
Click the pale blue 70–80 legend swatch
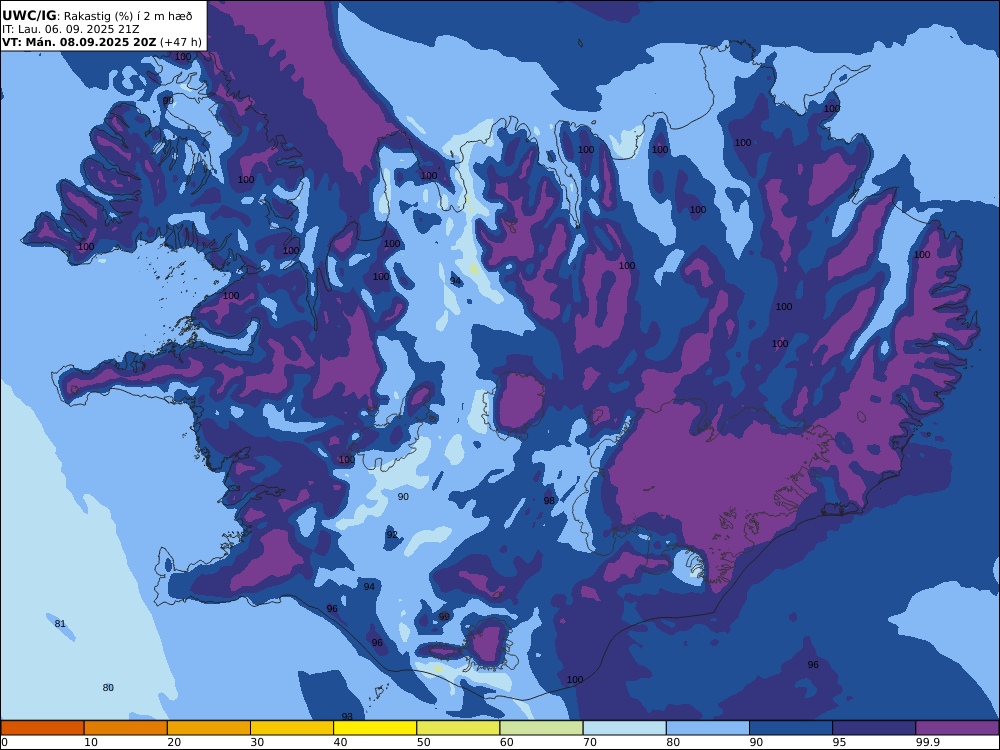coord(624,728)
